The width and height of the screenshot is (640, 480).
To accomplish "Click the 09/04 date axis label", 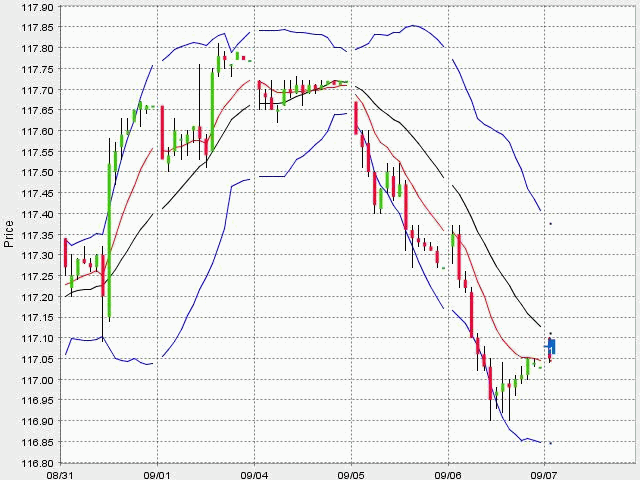I will (254, 475).
